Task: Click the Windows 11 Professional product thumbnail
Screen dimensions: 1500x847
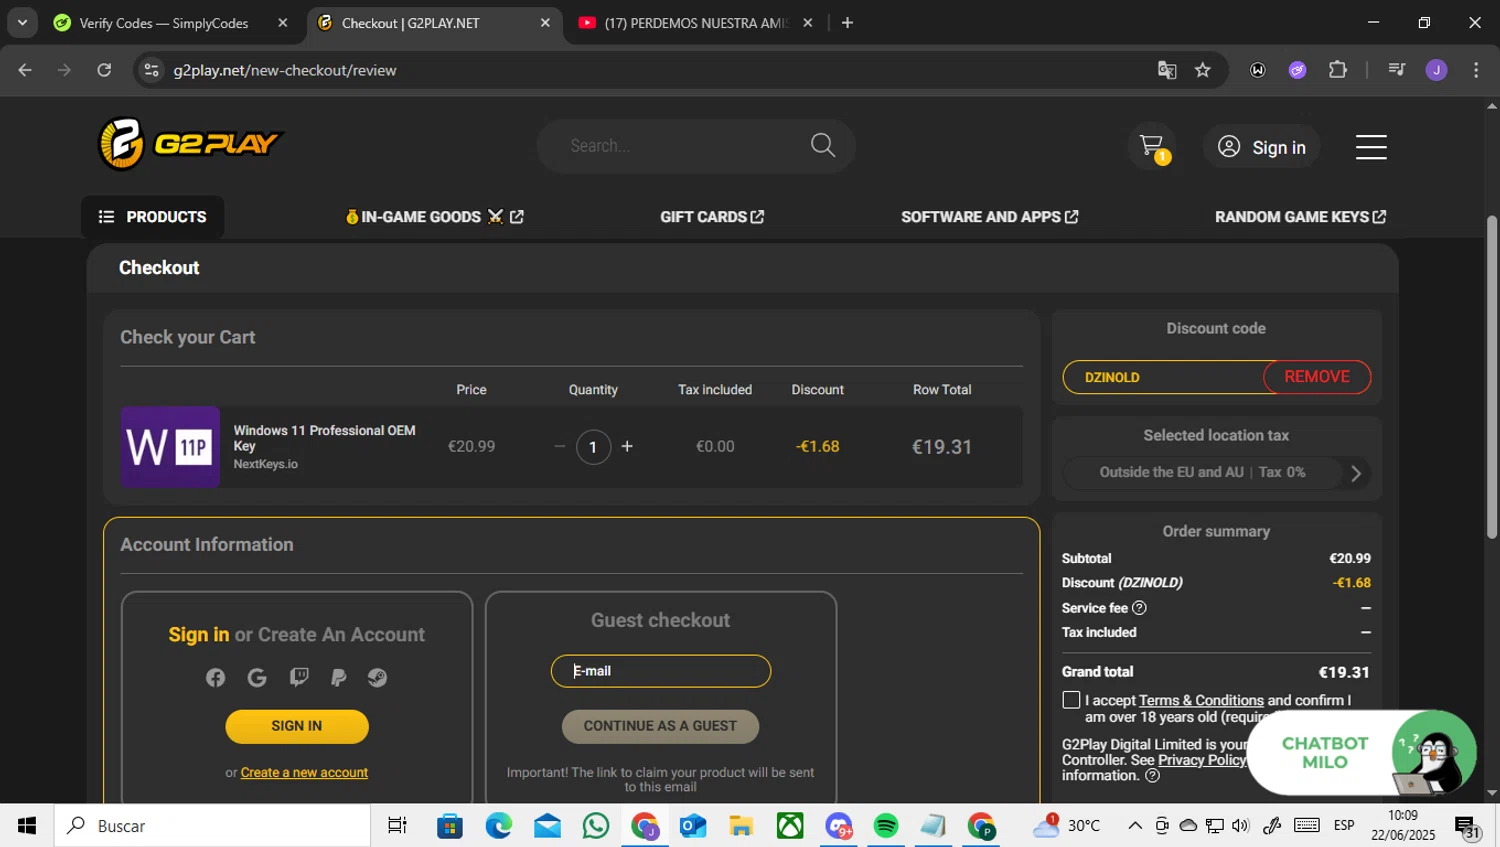Action: (x=170, y=447)
